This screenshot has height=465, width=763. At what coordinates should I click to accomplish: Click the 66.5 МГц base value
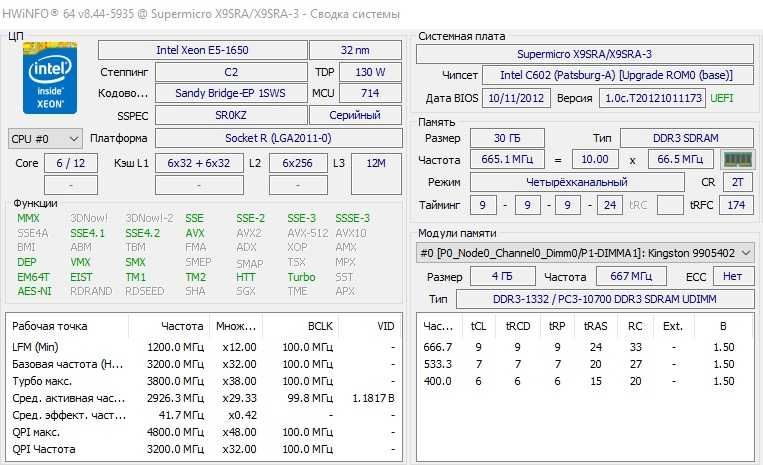pos(681,160)
